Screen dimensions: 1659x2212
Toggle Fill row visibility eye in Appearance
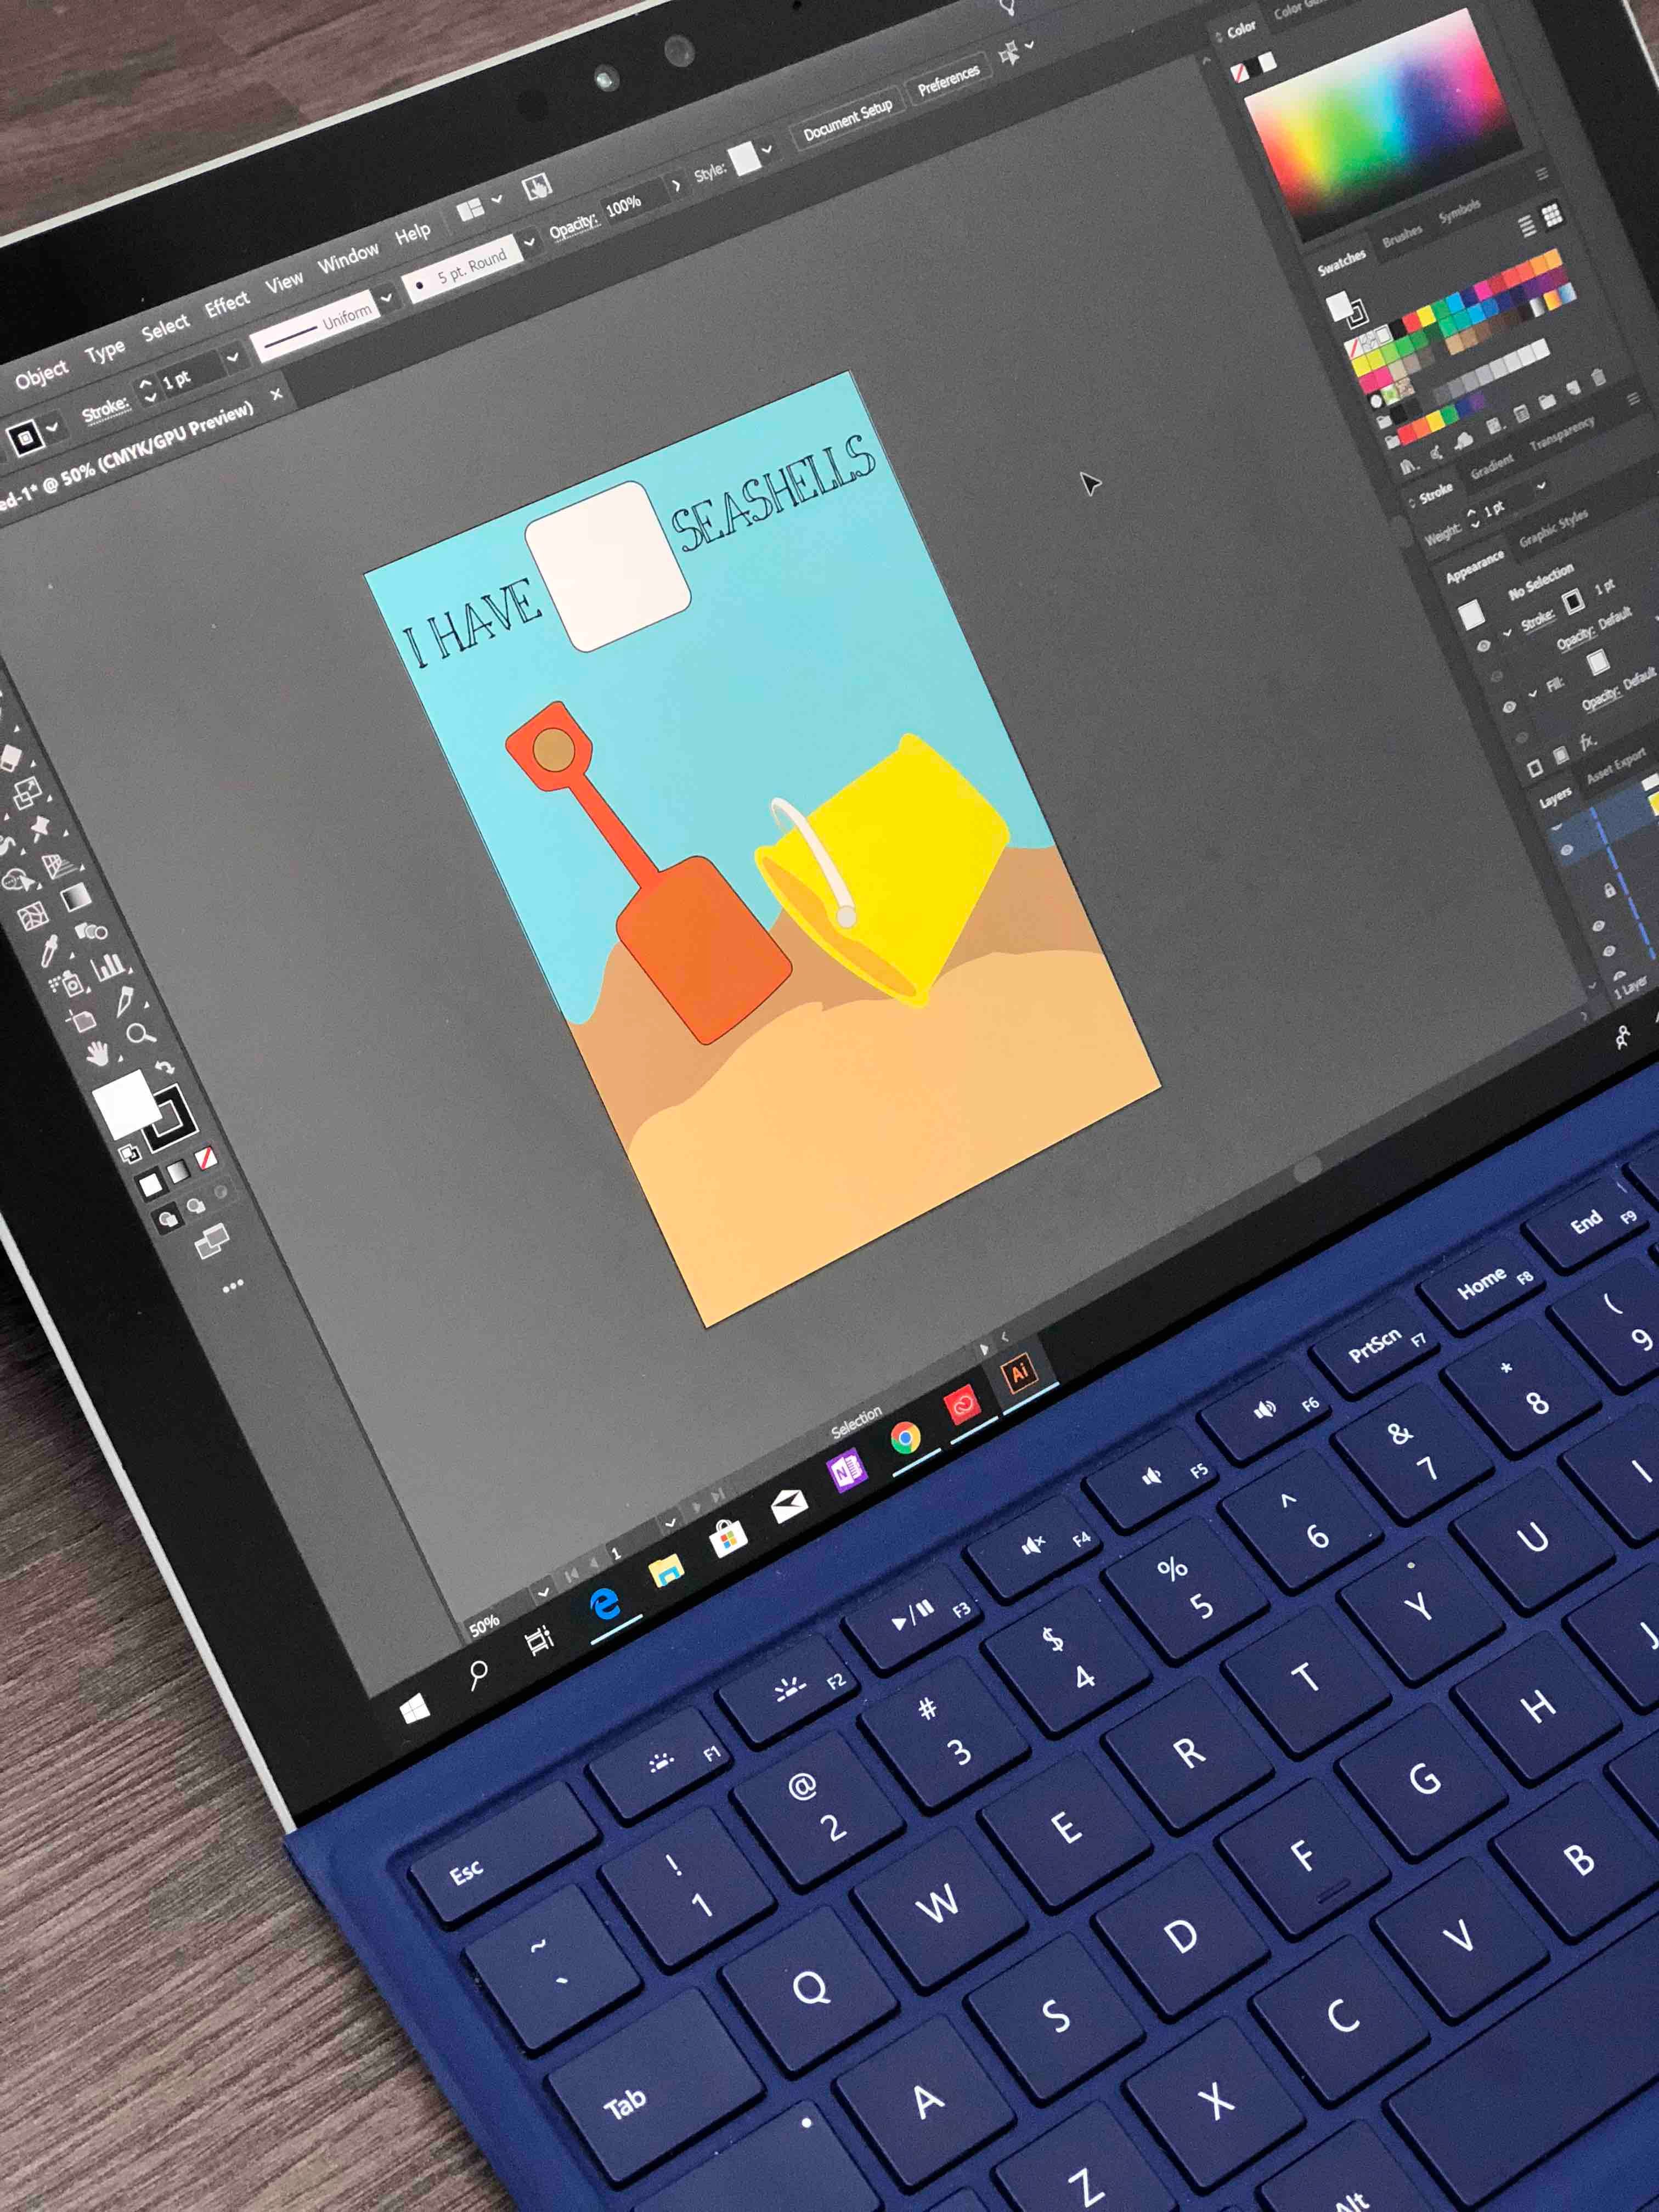[1509, 707]
